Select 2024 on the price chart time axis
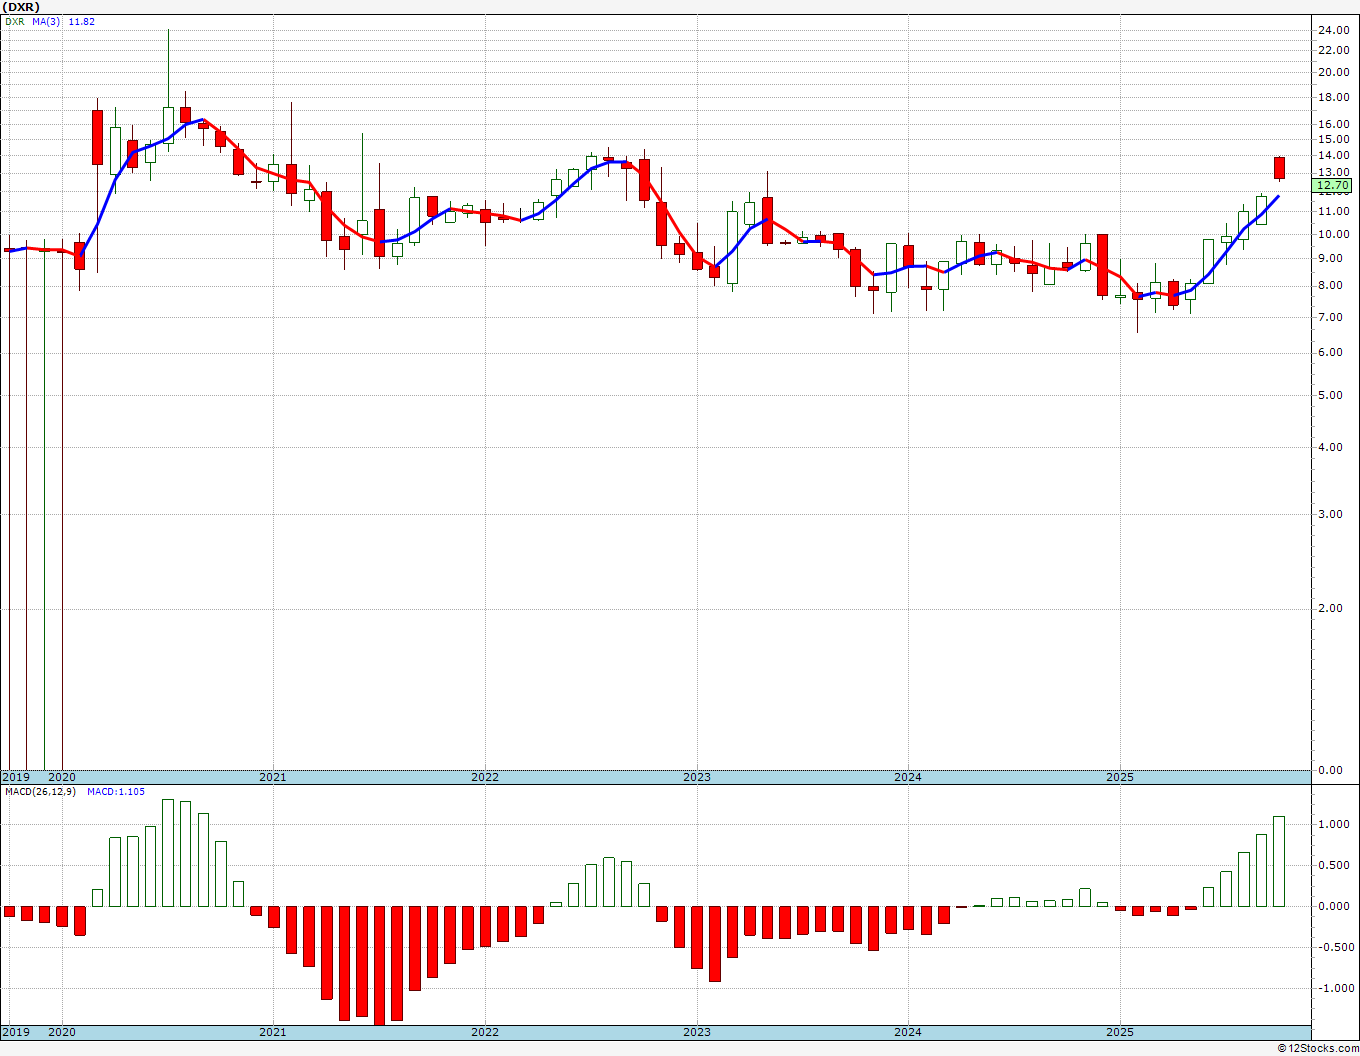The width and height of the screenshot is (1360, 1056). pyautogui.click(x=908, y=777)
